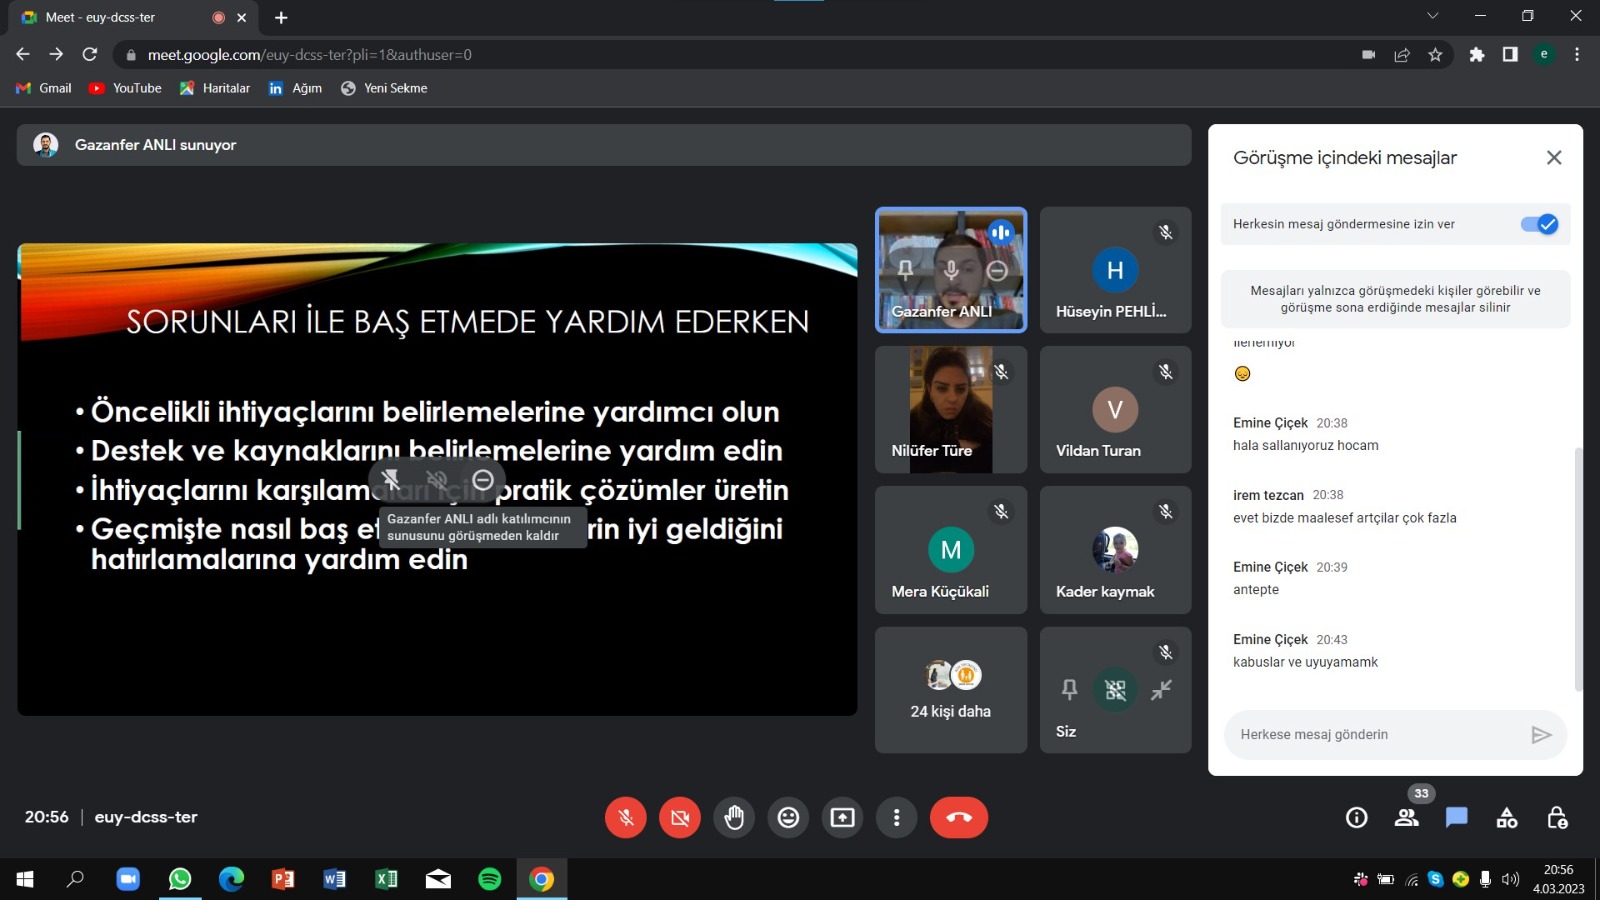This screenshot has width=1600, height=900.
Task: Click the chat messages scrollbar
Action: 1578,570
